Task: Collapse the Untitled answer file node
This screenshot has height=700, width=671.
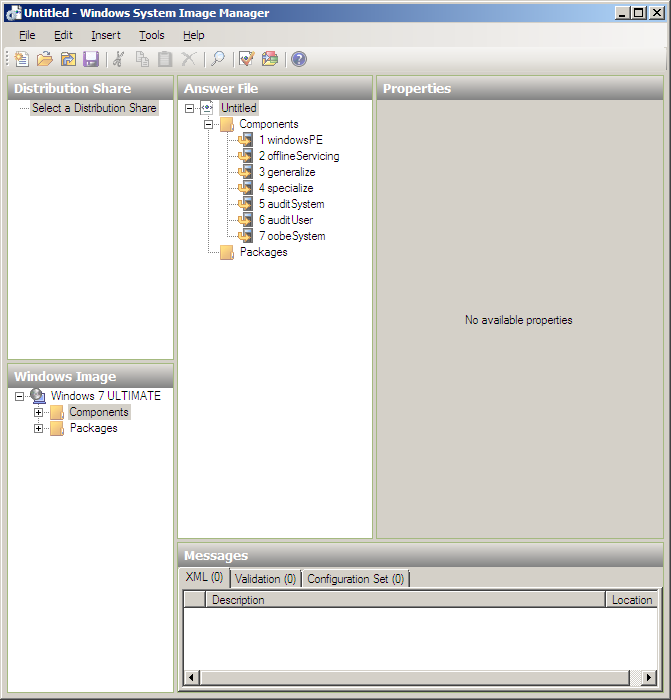Action: tap(190, 108)
